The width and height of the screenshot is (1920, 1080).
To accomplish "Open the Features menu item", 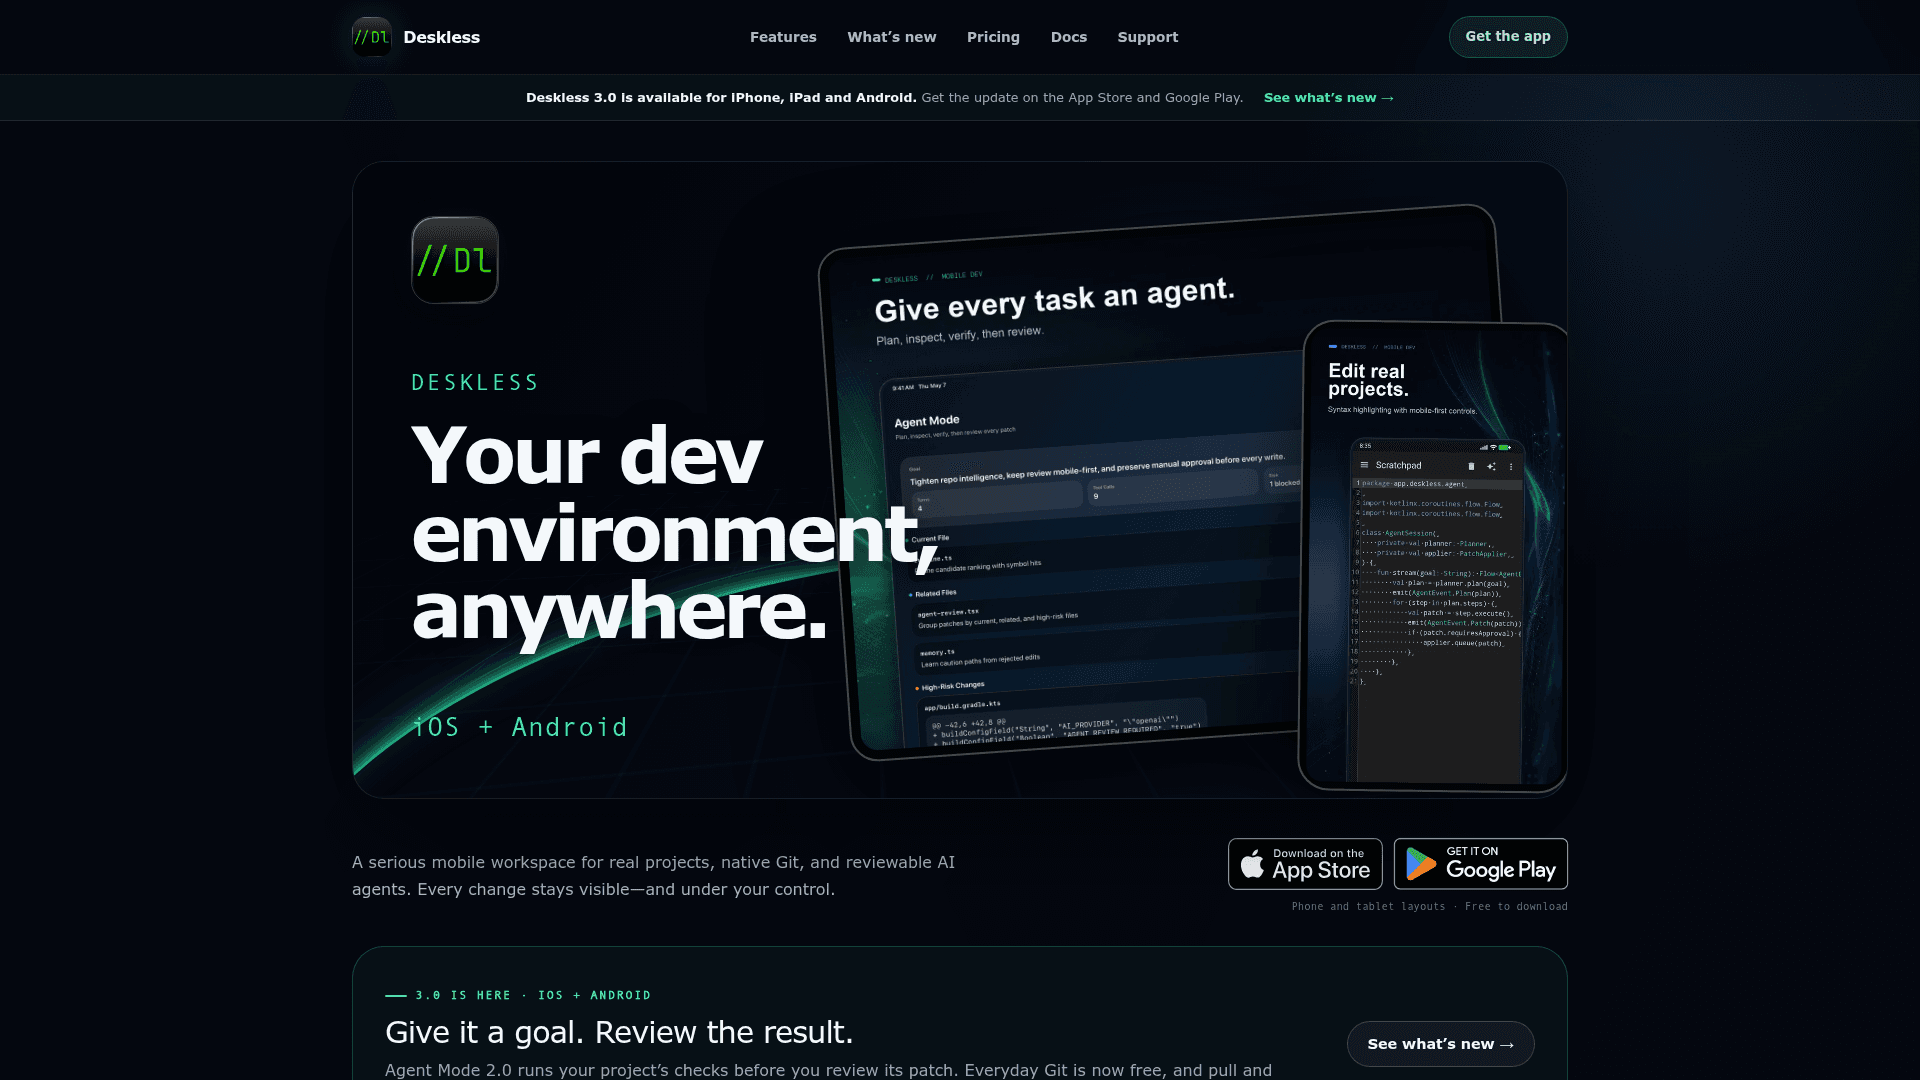I will 783,37.
